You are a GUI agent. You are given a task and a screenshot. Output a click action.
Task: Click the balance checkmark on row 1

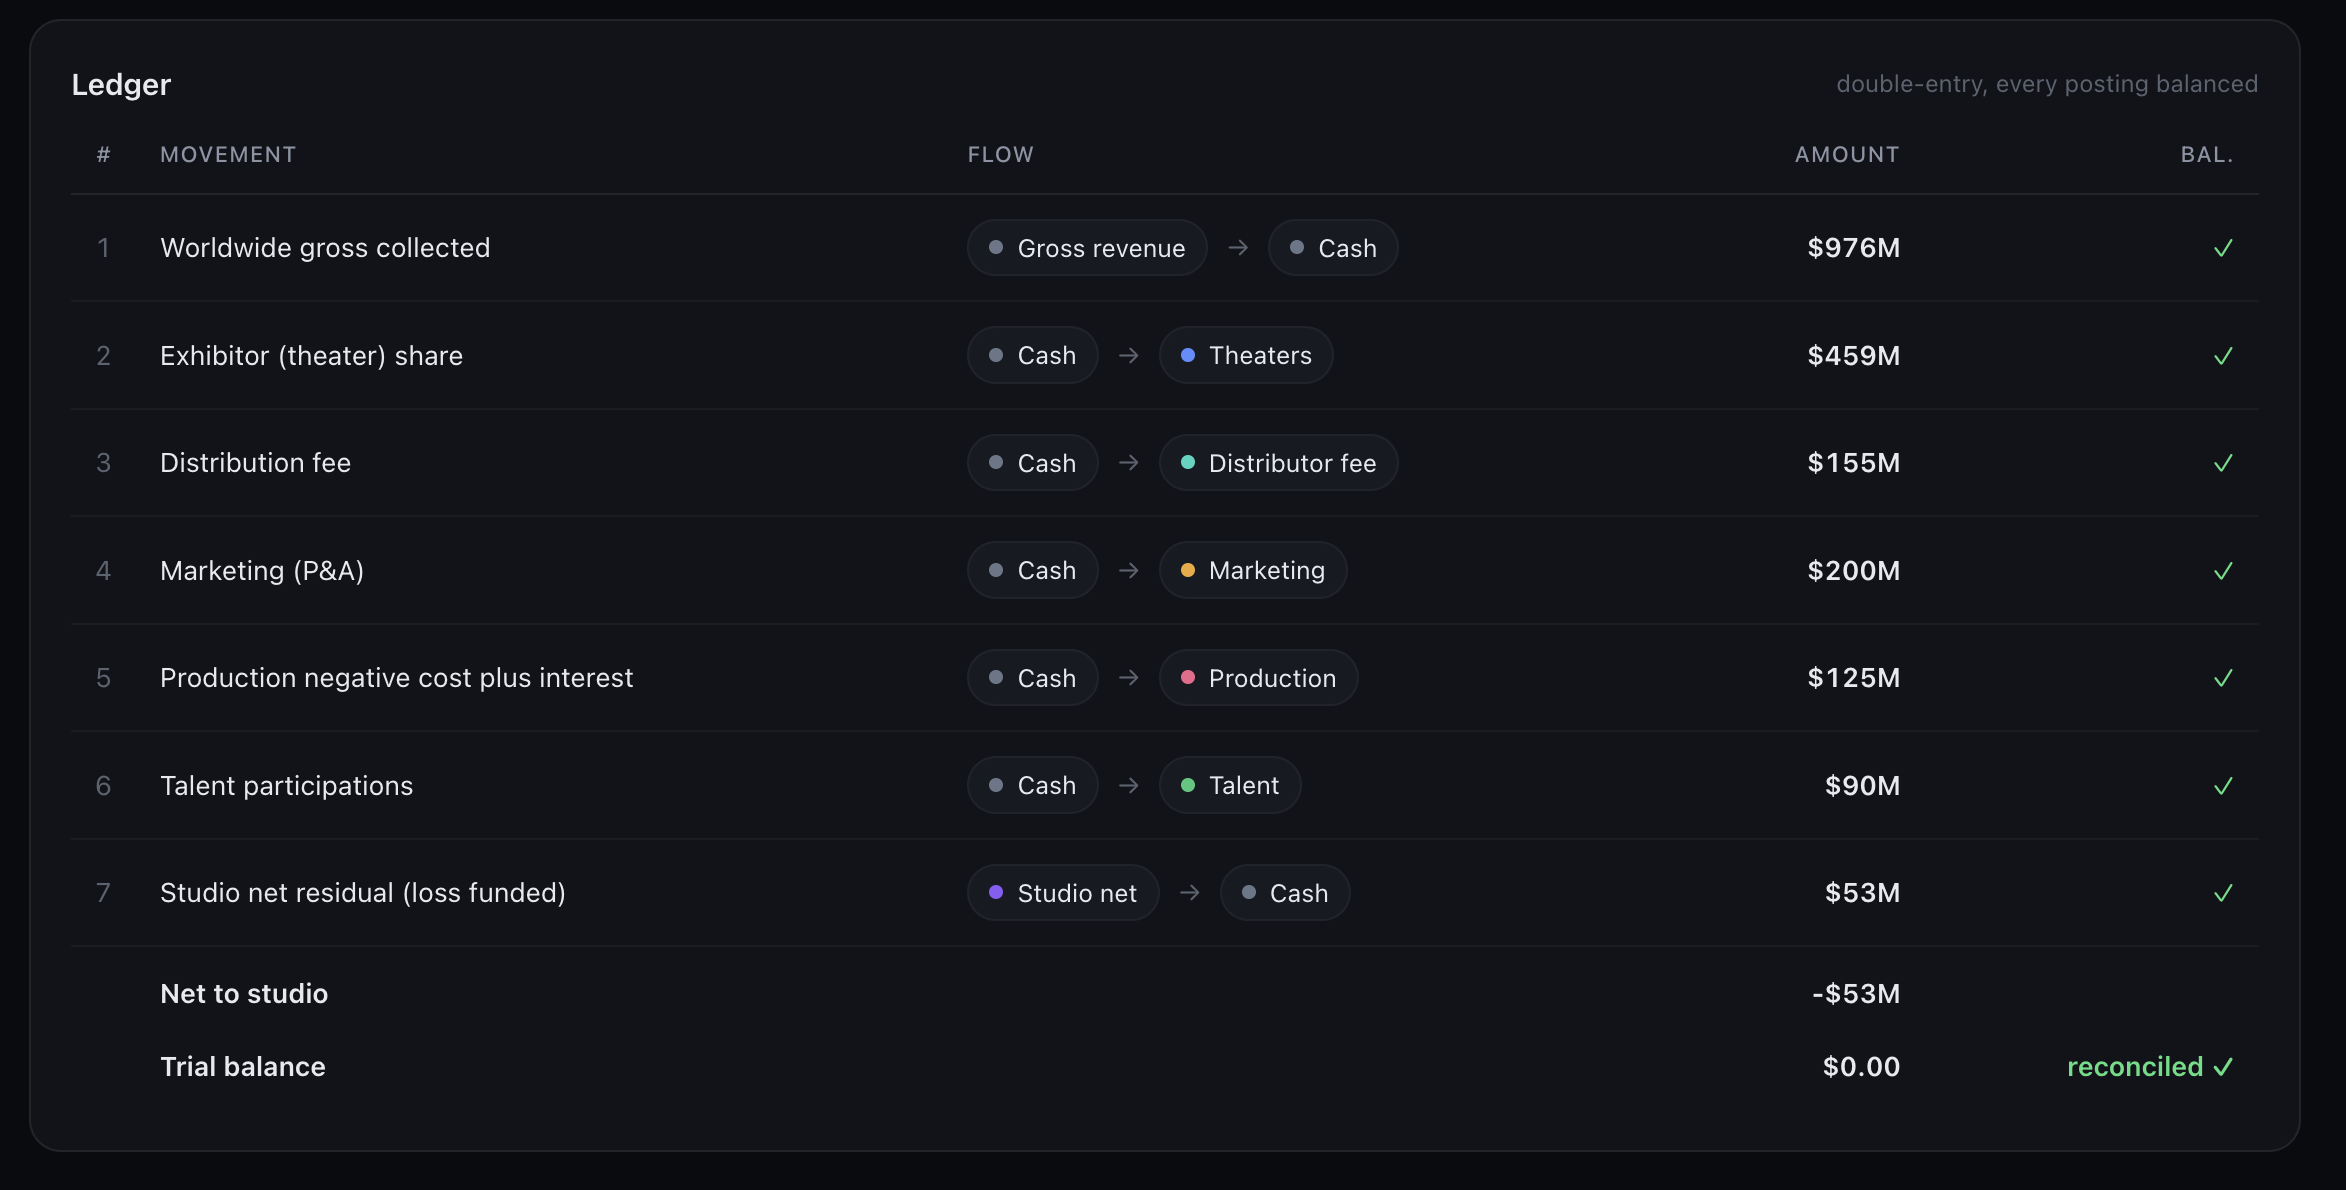[2223, 248]
